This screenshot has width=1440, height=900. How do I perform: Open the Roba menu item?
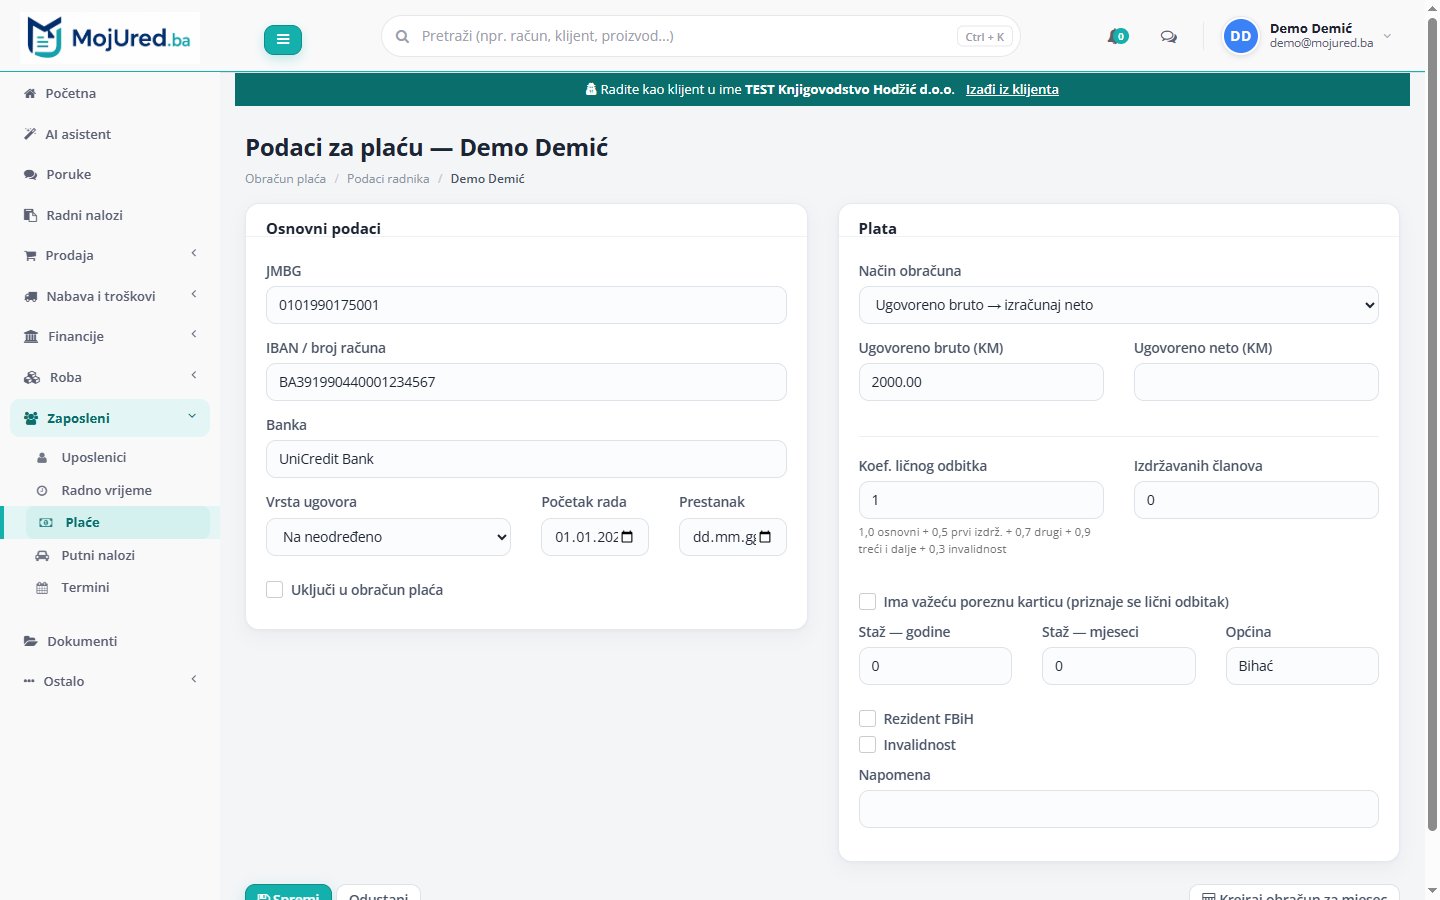[110, 377]
